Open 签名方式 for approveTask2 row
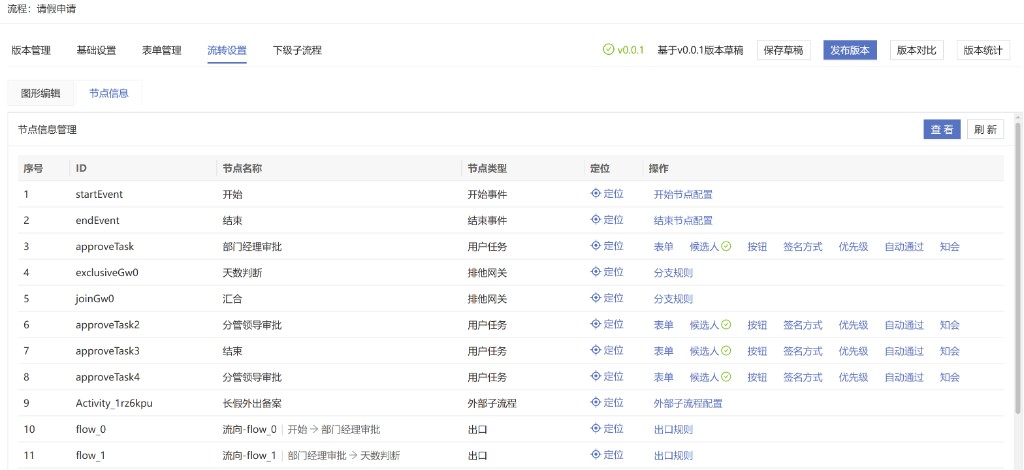The image size is (1024, 470). (x=803, y=324)
